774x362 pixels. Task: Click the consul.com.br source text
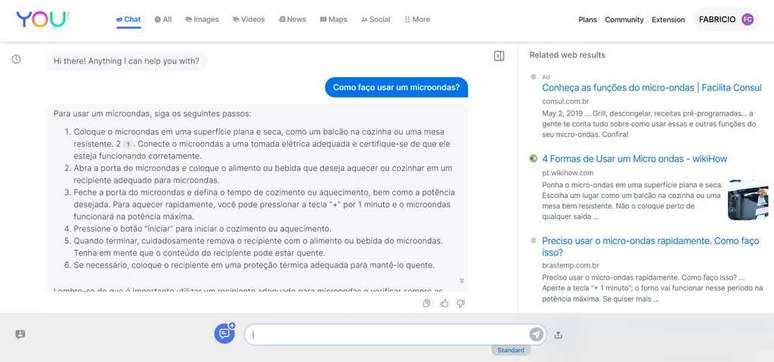click(x=566, y=101)
